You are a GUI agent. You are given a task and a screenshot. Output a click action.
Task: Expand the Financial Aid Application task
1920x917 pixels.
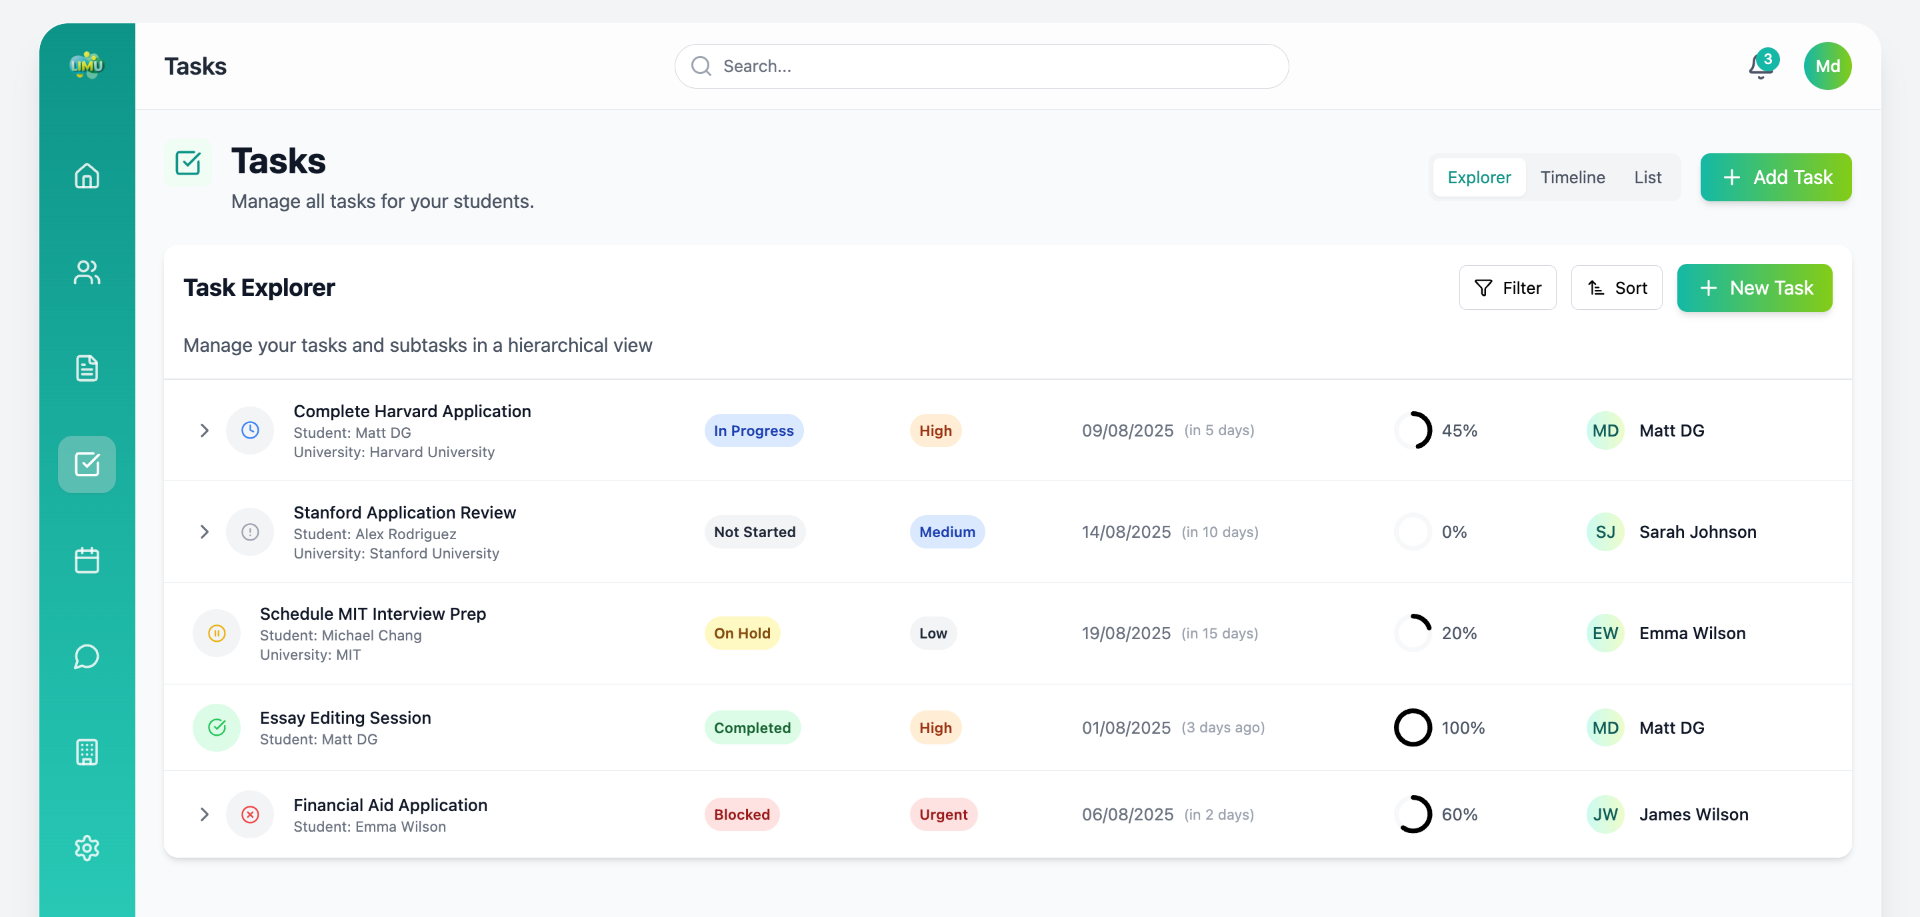click(204, 815)
